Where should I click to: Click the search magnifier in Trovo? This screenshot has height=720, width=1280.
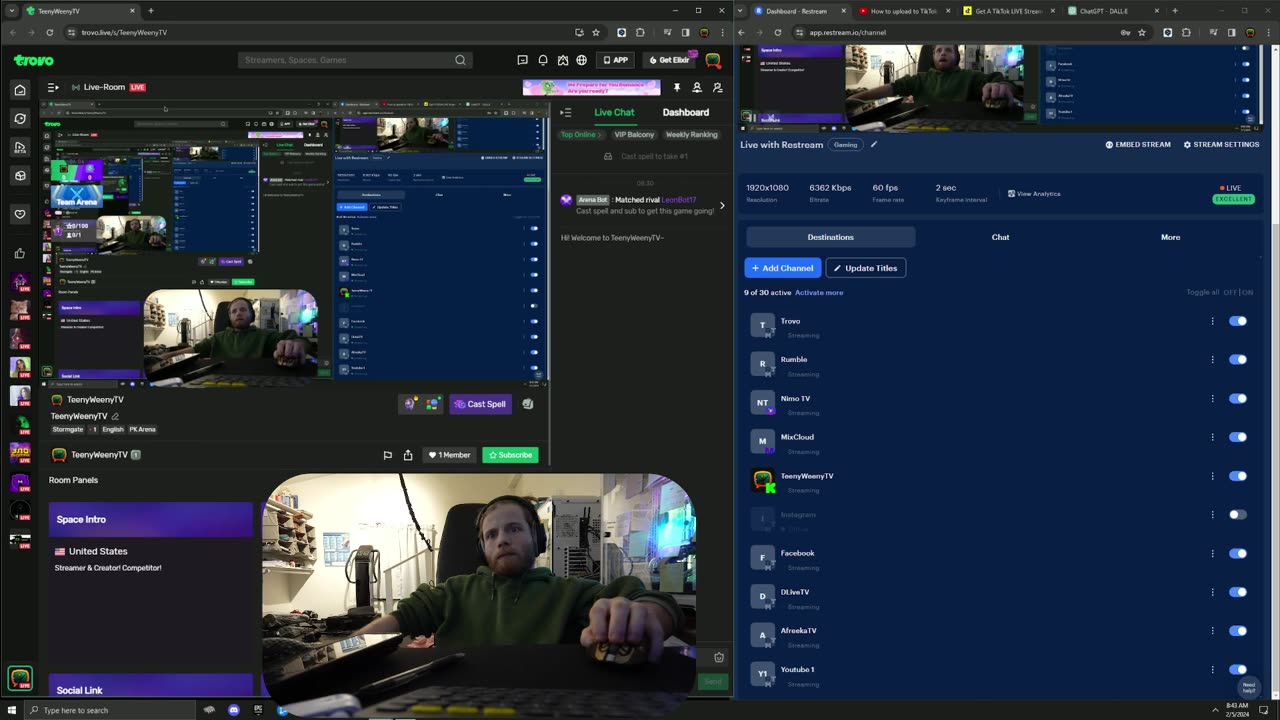click(x=460, y=60)
